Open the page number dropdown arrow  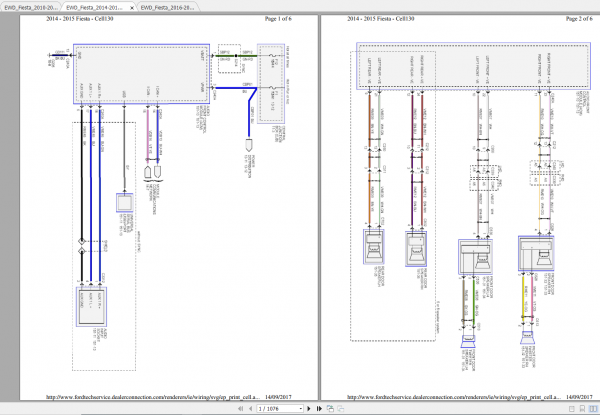point(301,408)
